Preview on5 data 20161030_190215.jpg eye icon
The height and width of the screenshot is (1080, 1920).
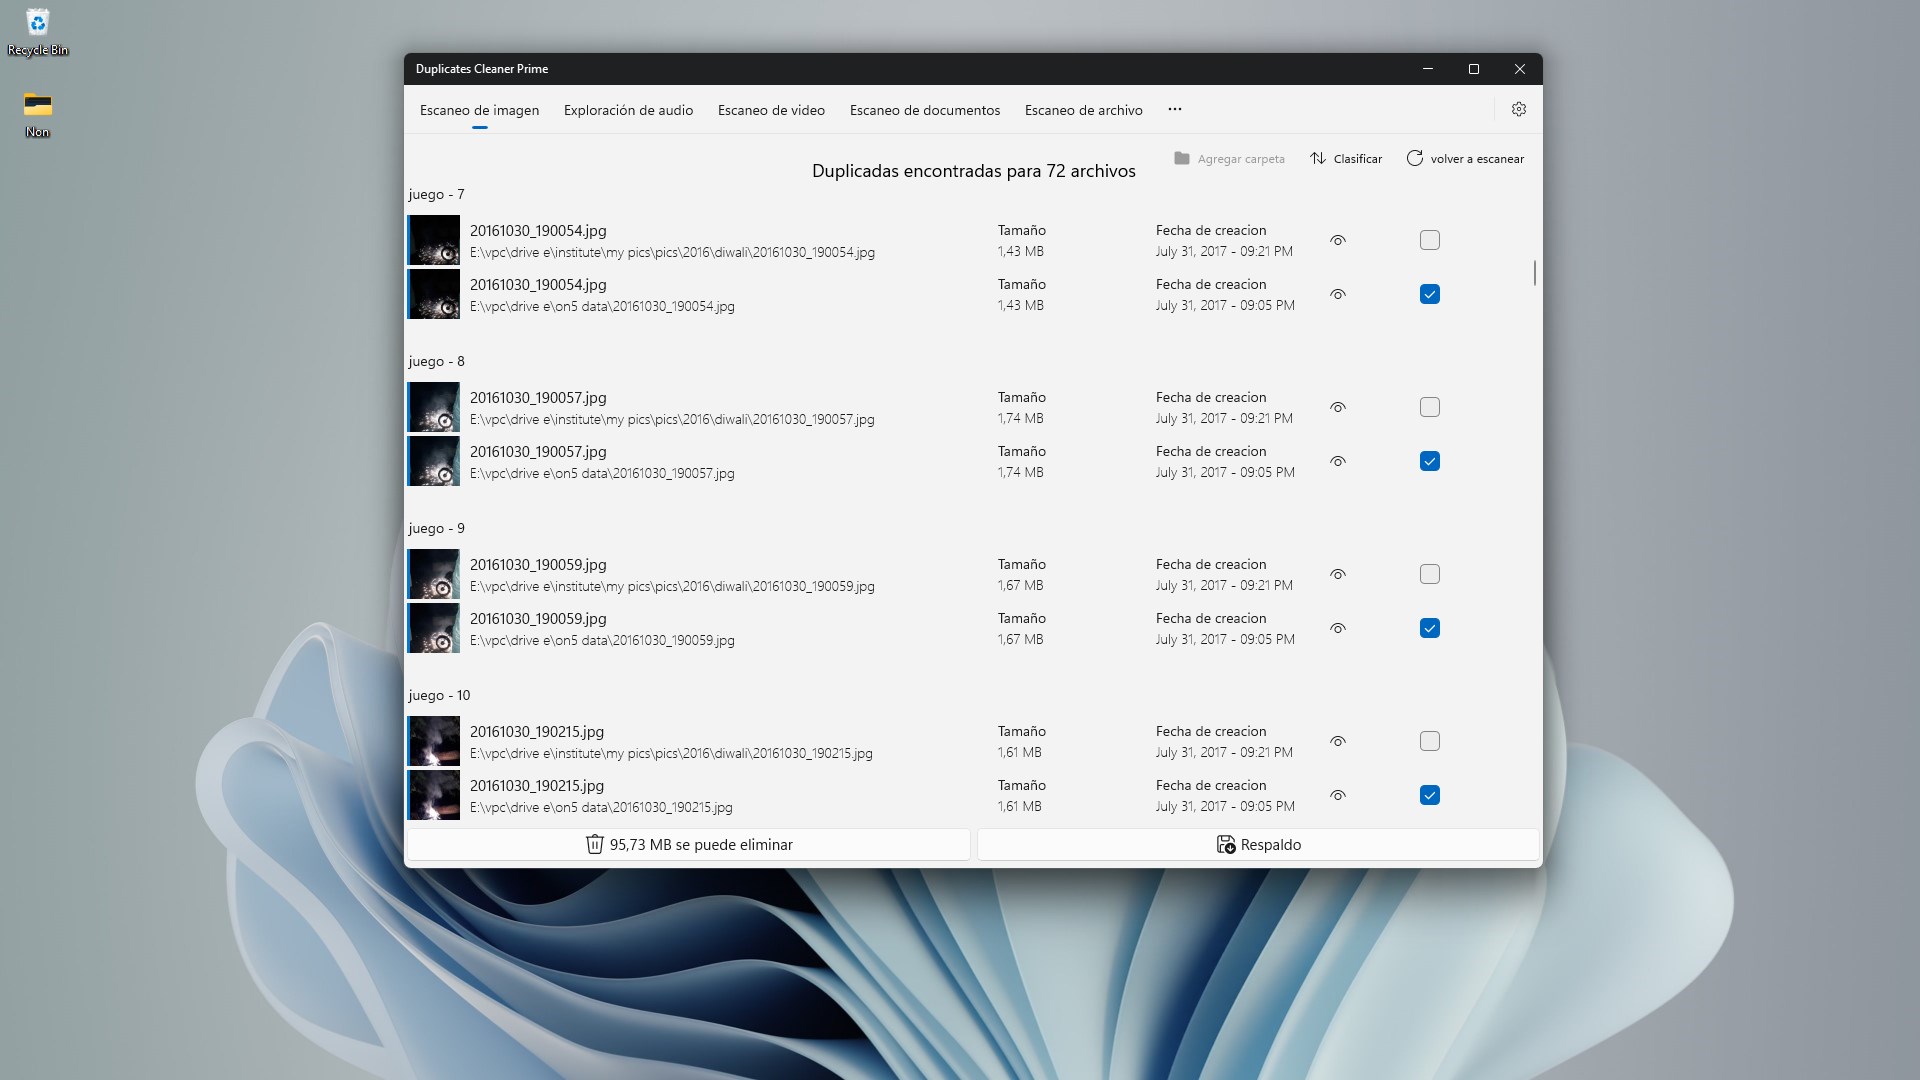click(x=1338, y=796)
